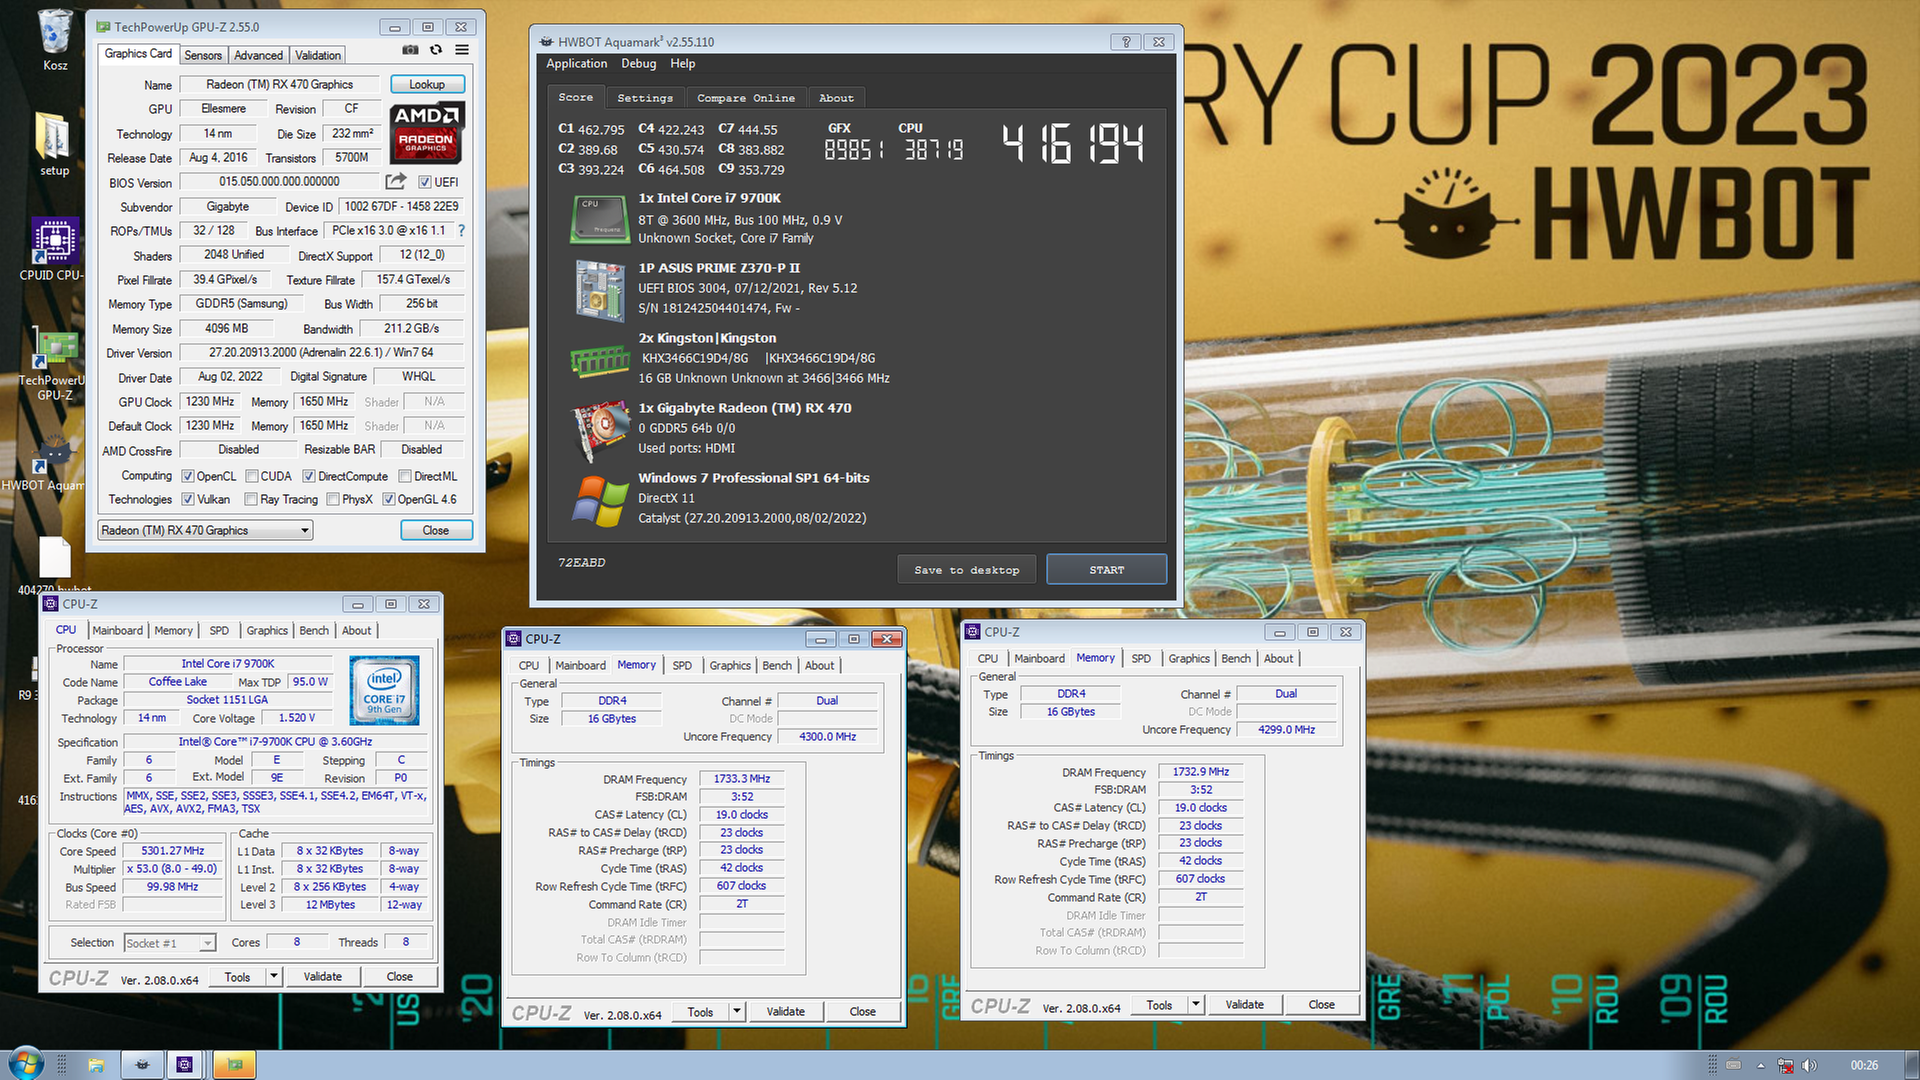This screenshot has height=1080, width=1920.
Task: Toggle the UEFI checkbox in GPU-Z
Action: [425, 182]
